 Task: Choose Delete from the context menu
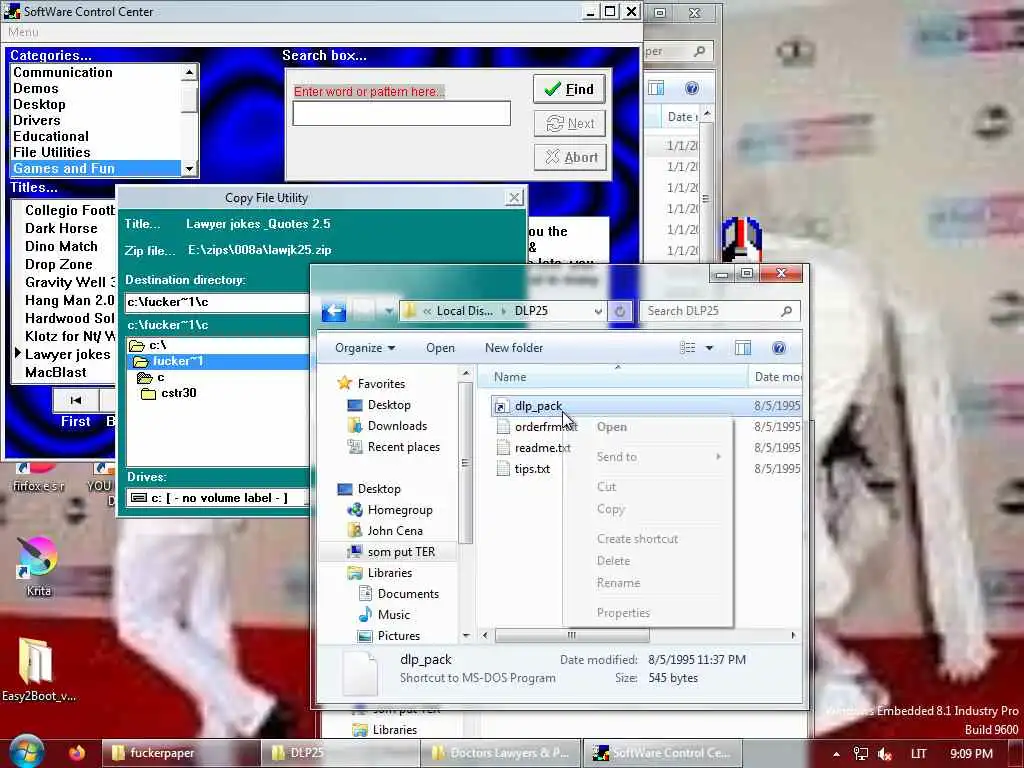613,561
